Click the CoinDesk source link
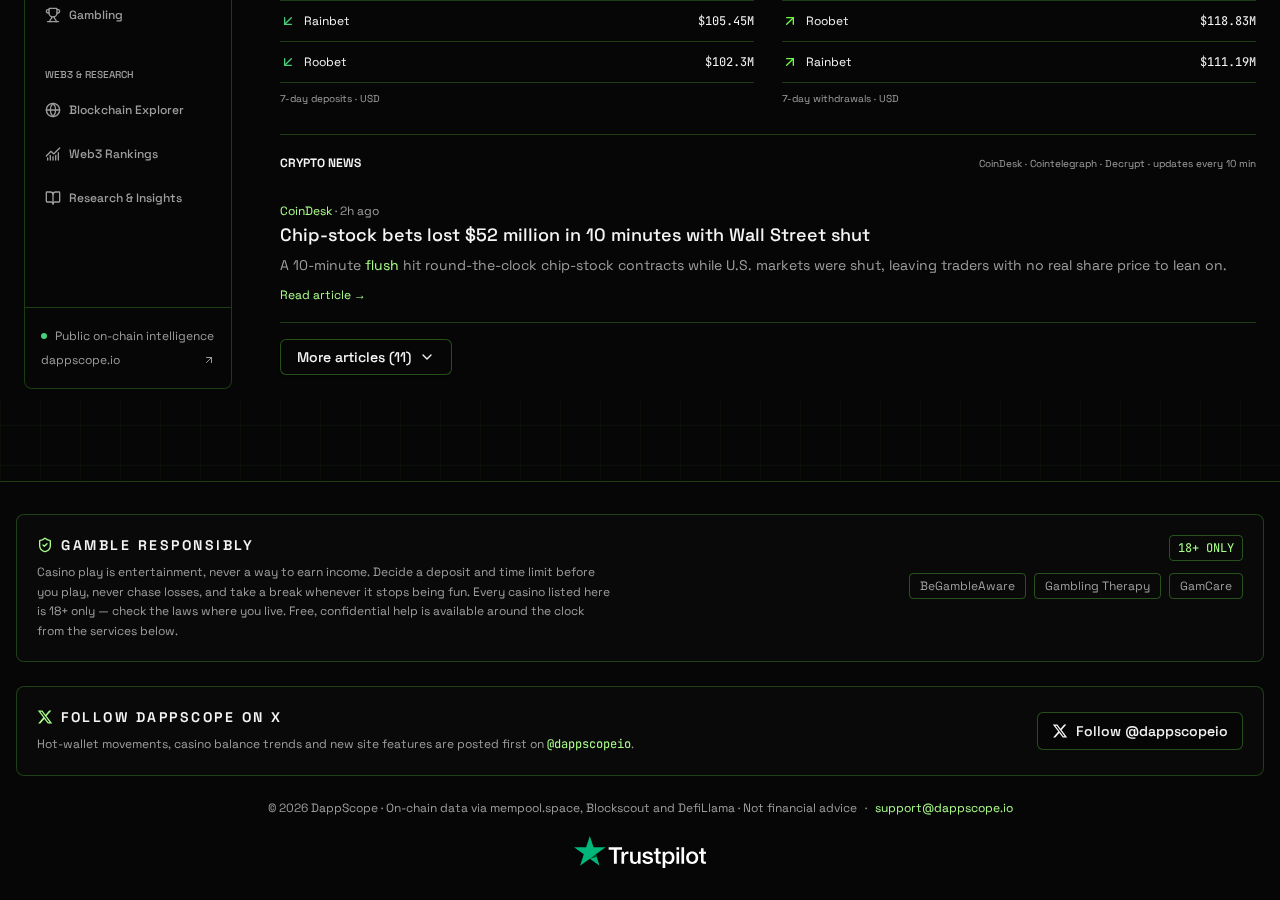This screenshot has width=1280, height=900. (306, 211)
